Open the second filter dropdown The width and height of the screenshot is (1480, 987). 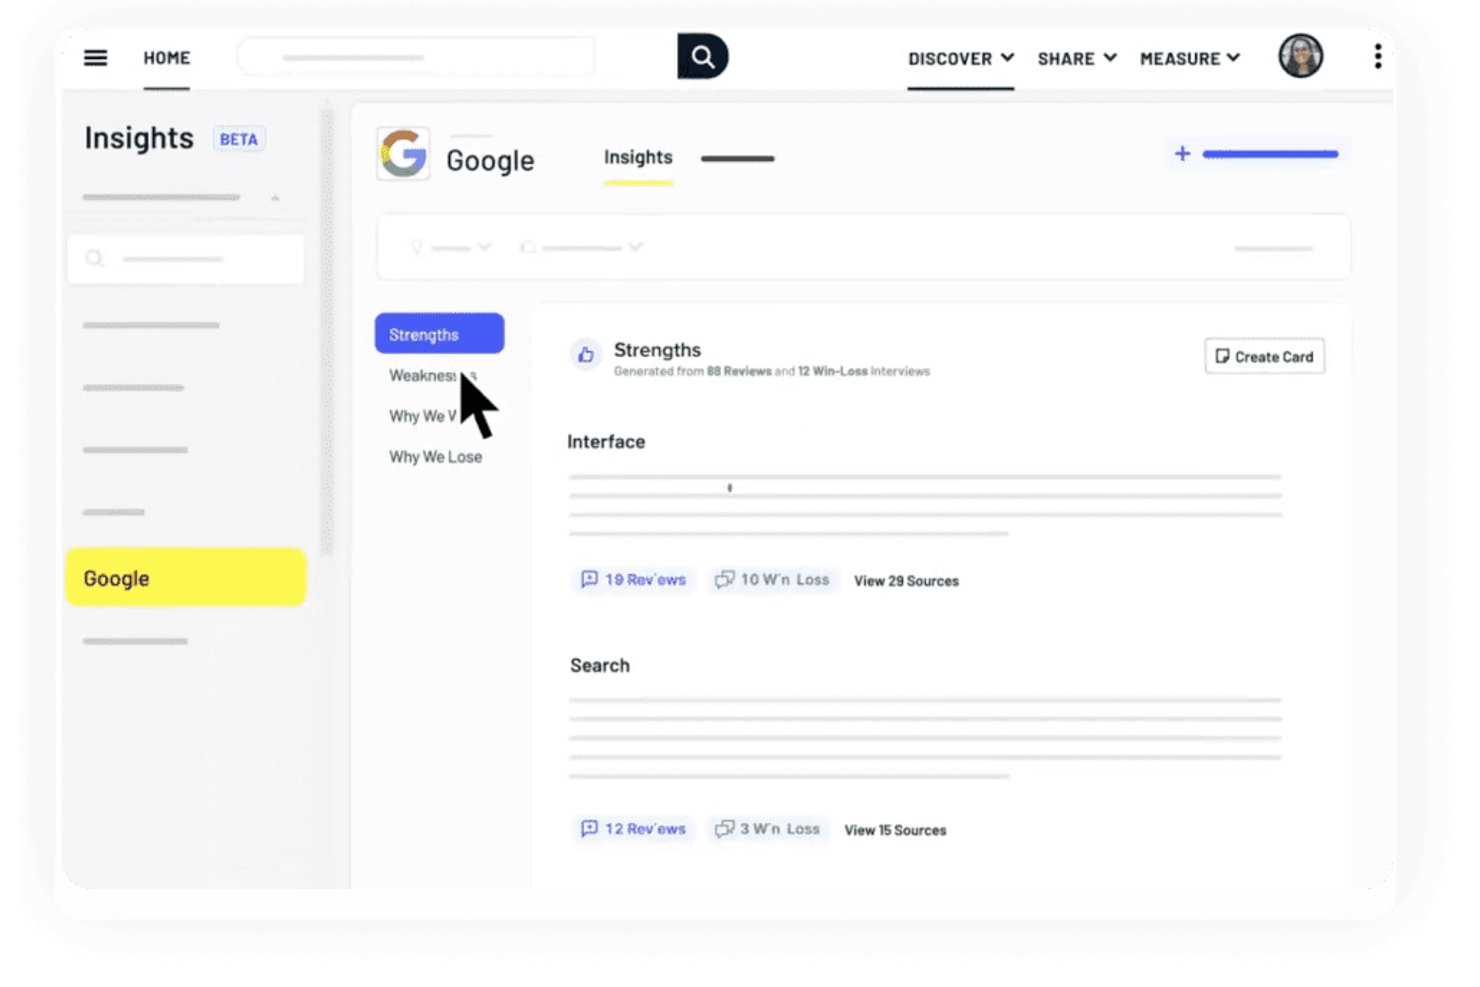point(580,247)
